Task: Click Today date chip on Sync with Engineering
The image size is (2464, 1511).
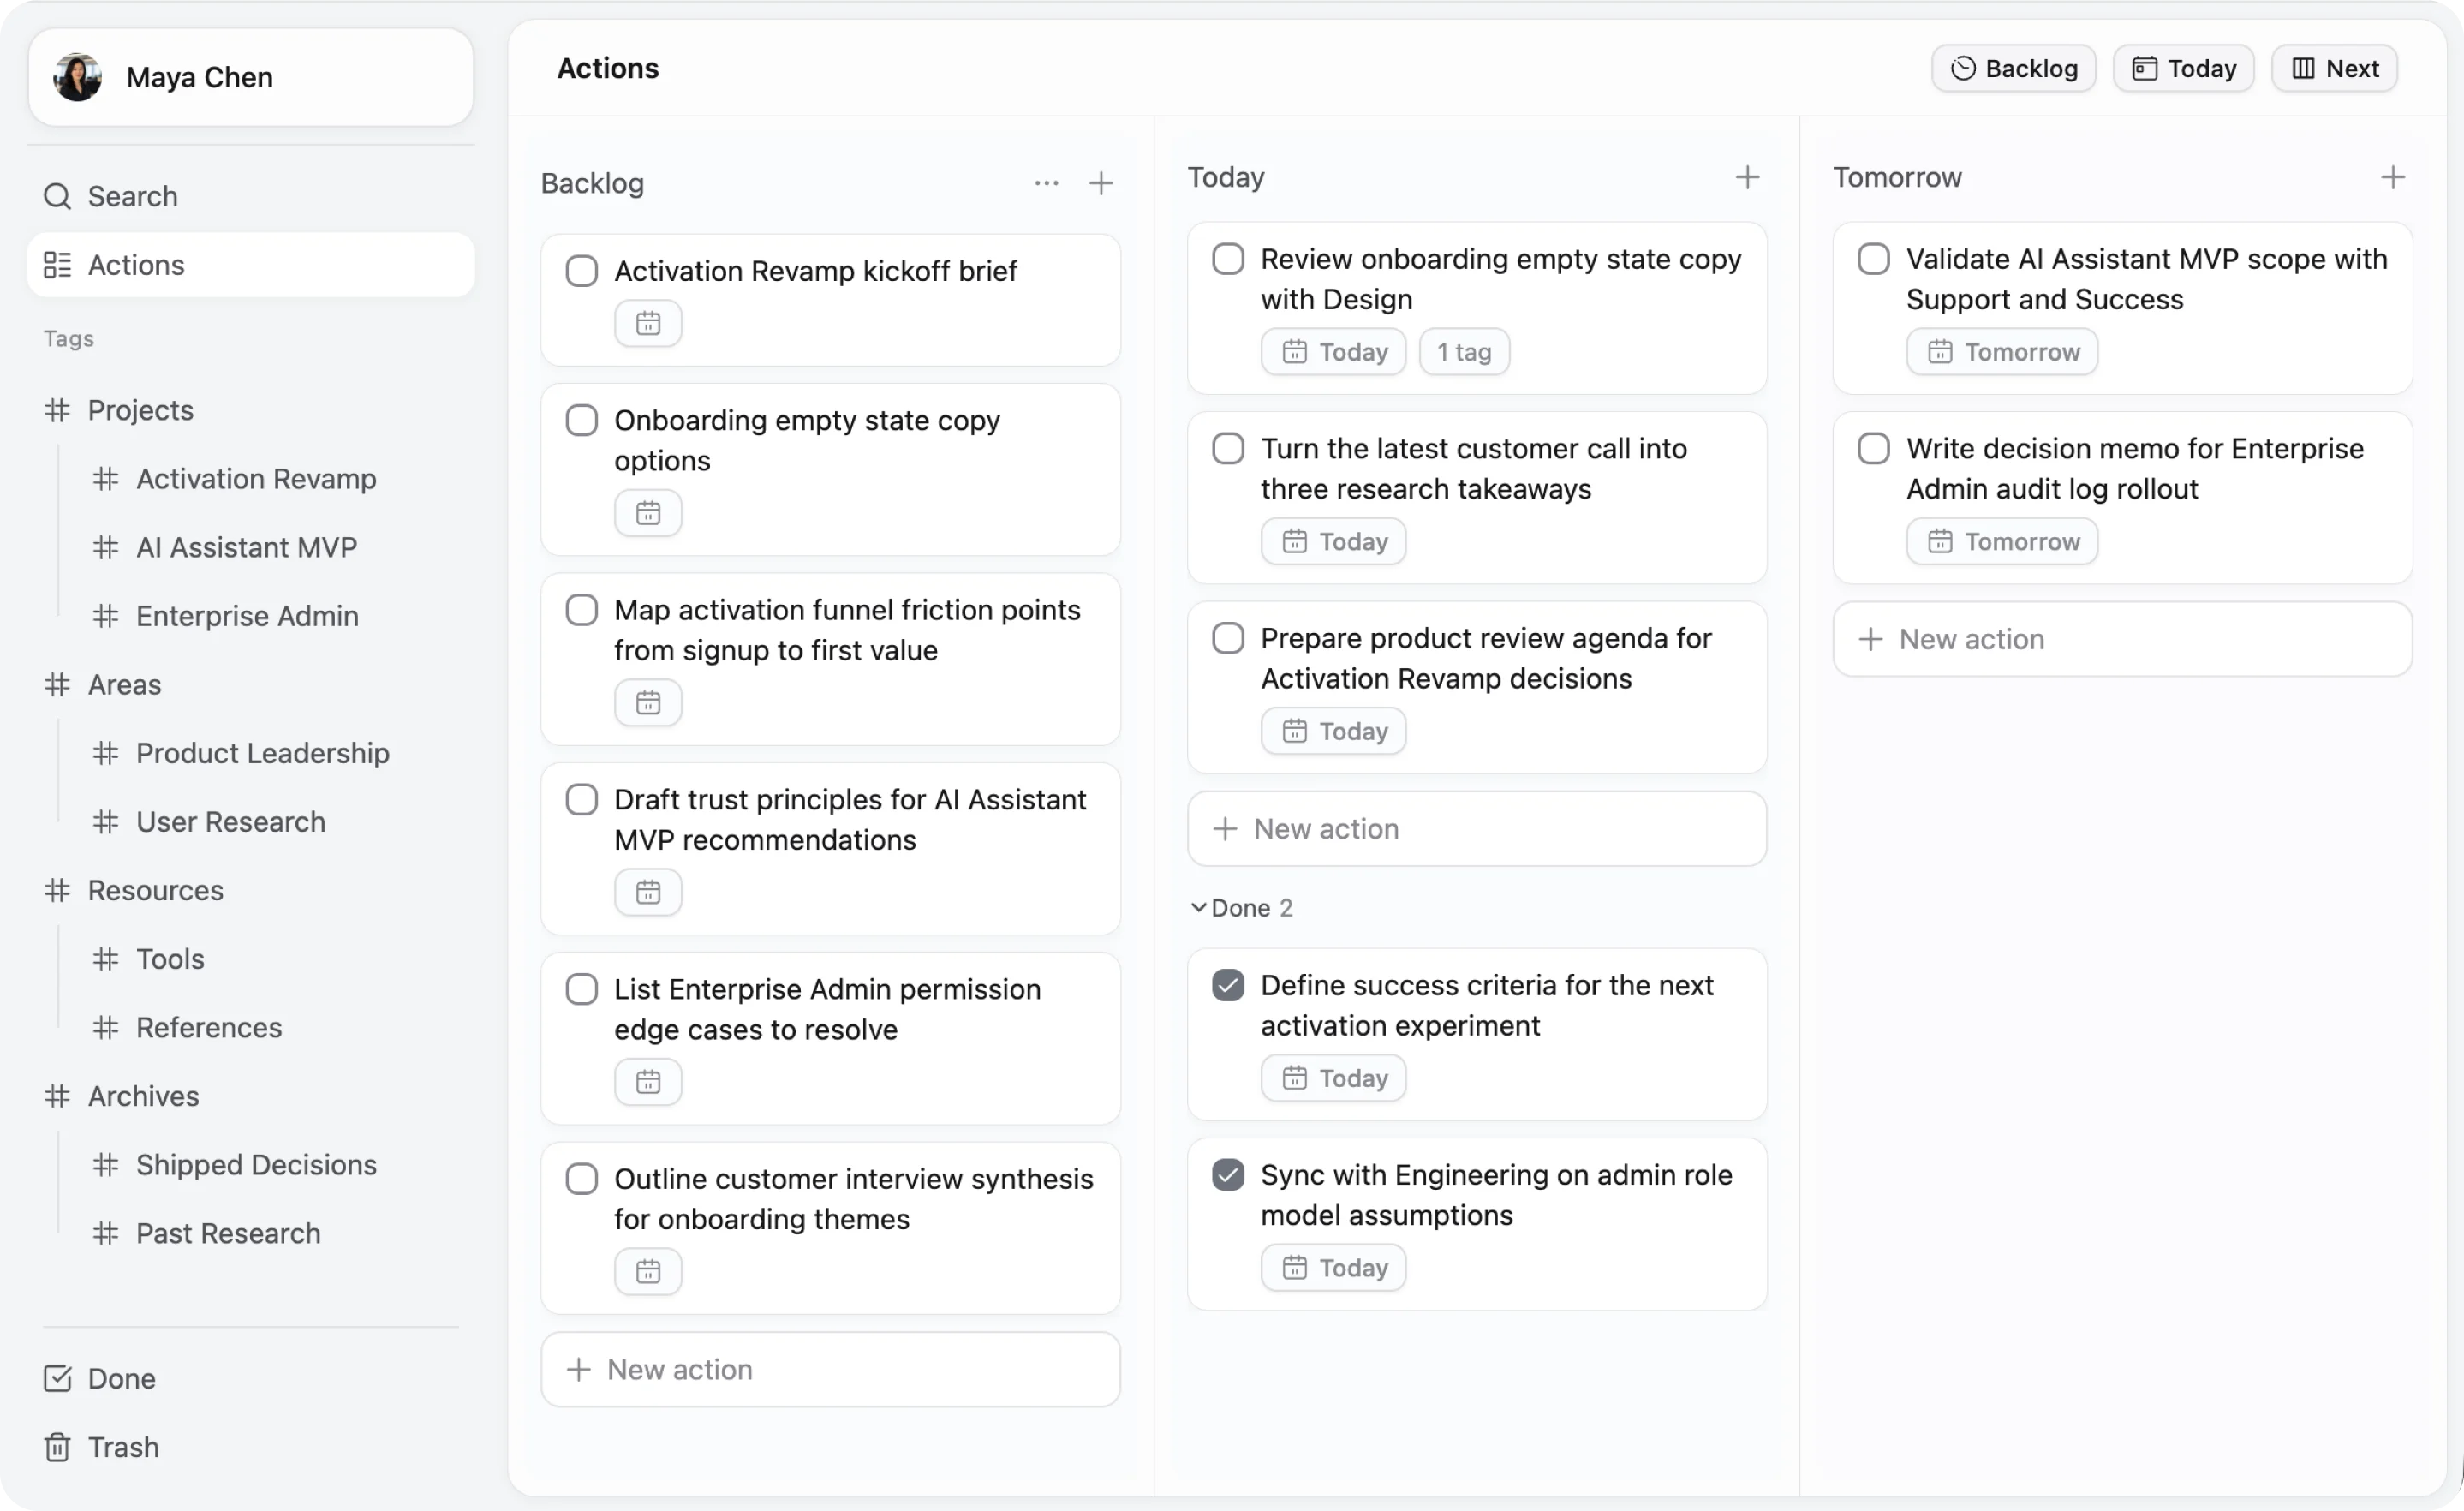Action: pos(1333,1268)
